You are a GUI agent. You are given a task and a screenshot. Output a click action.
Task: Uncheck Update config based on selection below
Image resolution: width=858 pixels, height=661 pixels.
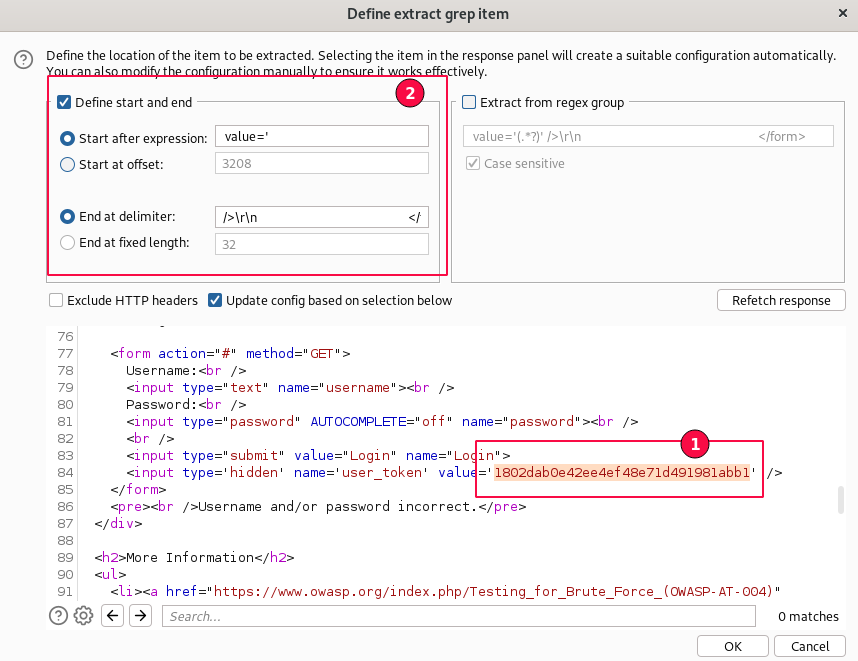coord(215,300)
